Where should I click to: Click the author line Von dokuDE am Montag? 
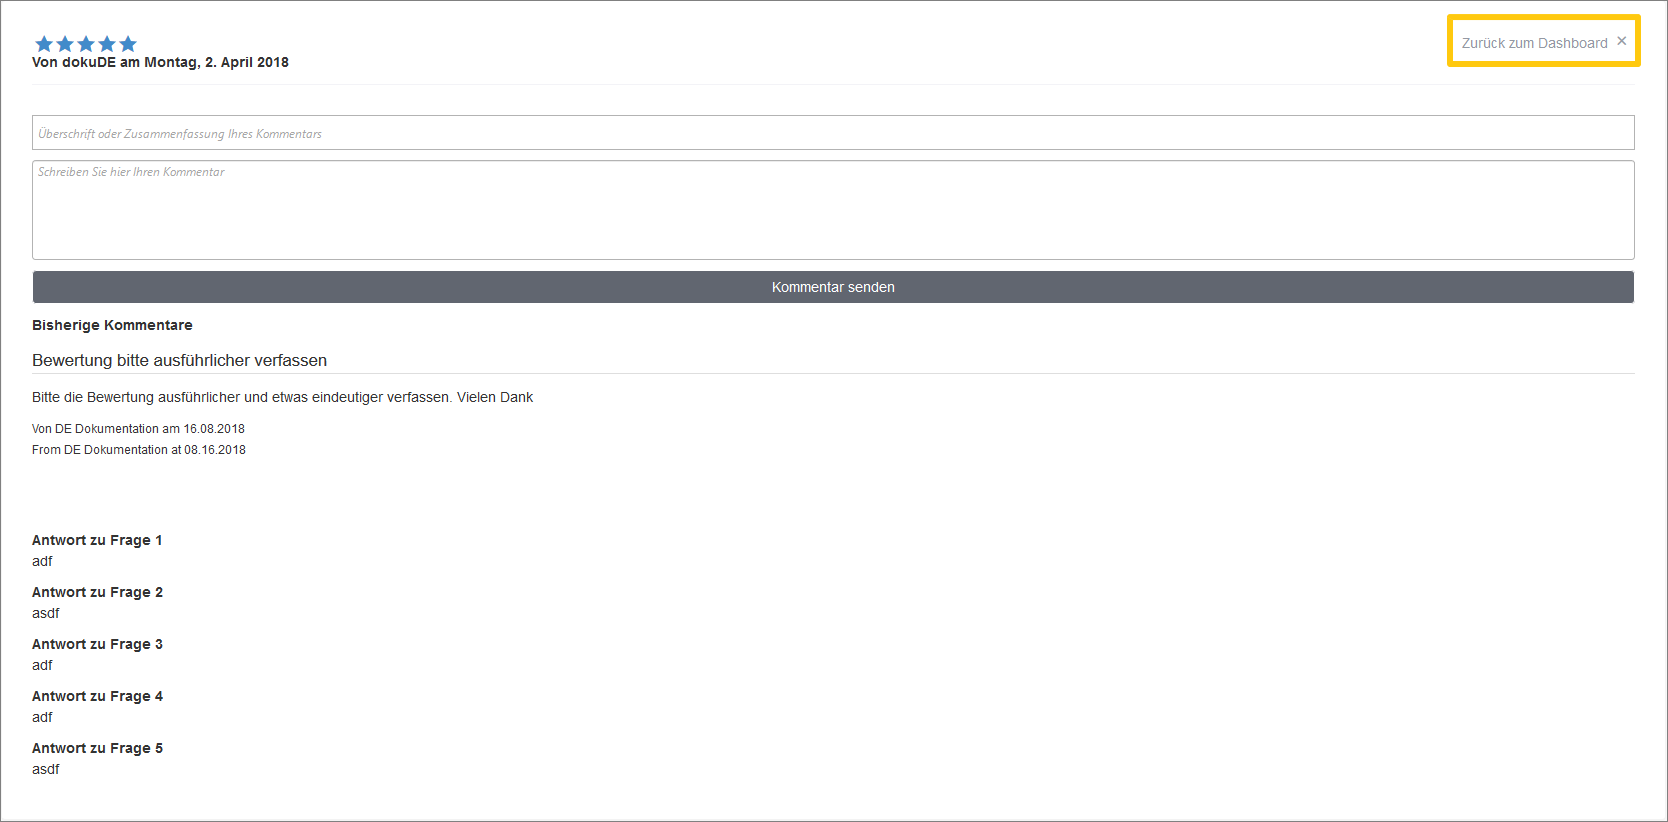tap(160, 62)
